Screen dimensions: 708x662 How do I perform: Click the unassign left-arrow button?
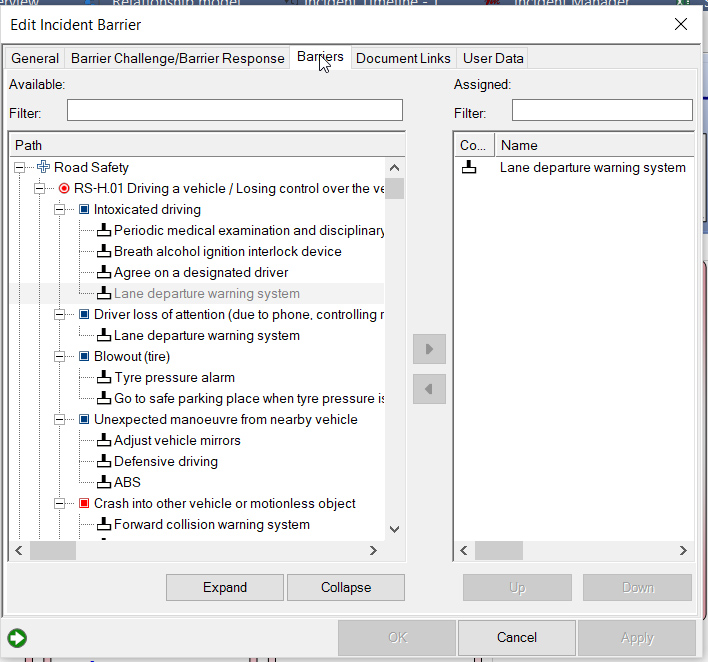429,389
